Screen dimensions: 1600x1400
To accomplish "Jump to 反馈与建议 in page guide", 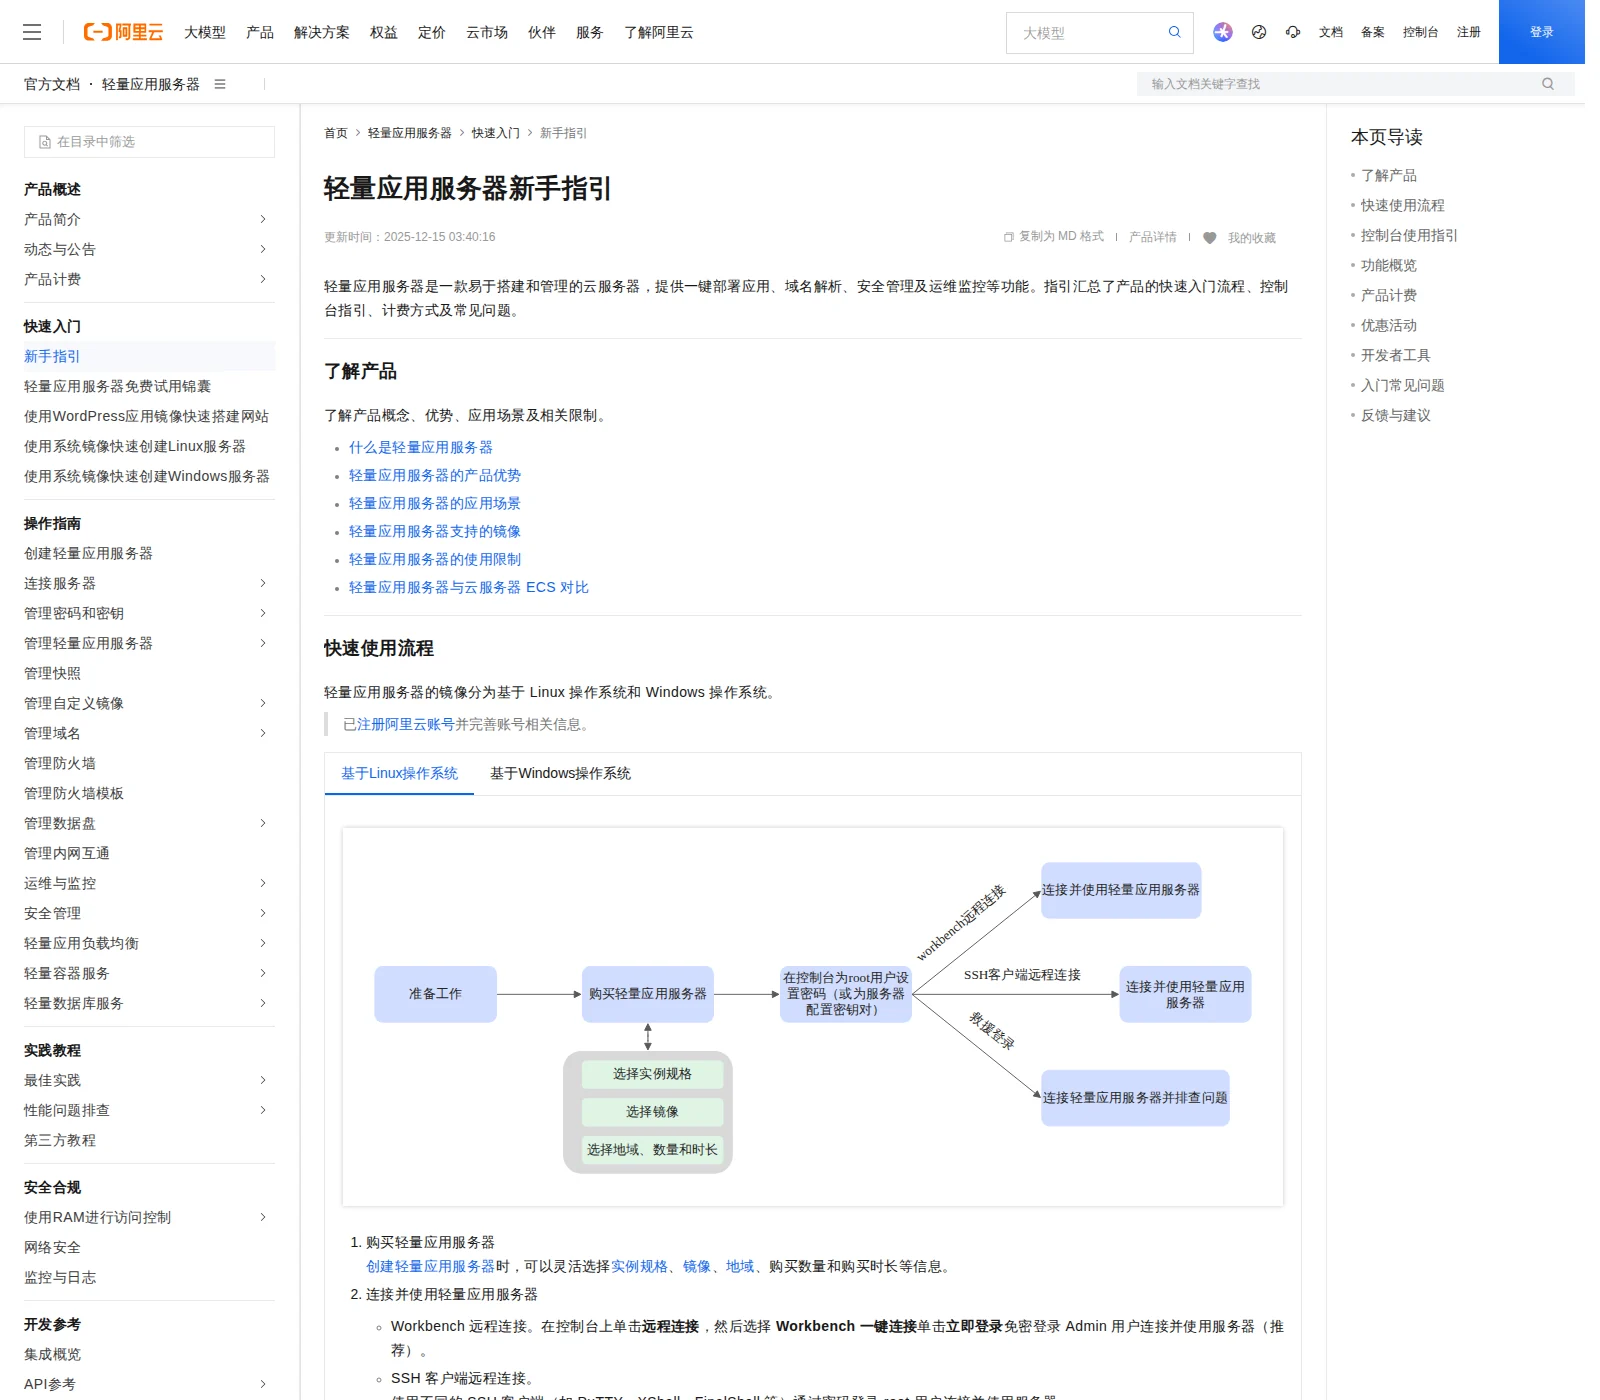I will coord(1396,415).
